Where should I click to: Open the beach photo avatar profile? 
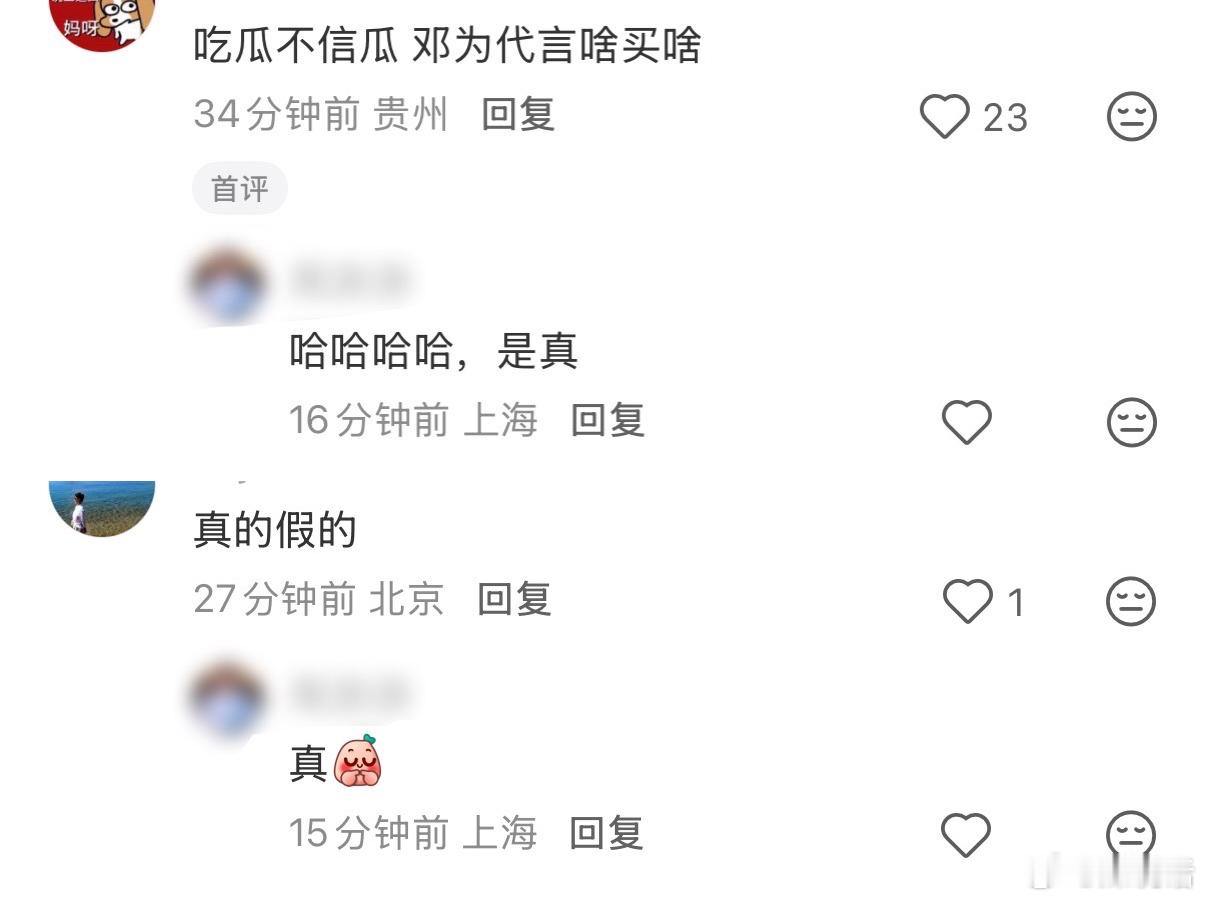click(x=102, y=508)
